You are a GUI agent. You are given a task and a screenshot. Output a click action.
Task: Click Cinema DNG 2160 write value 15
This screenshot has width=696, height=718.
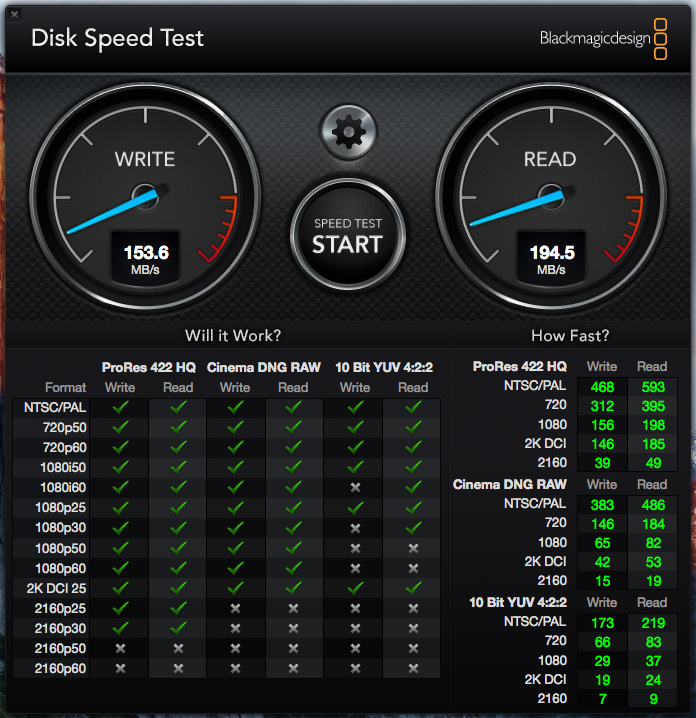tap(603, 581)
